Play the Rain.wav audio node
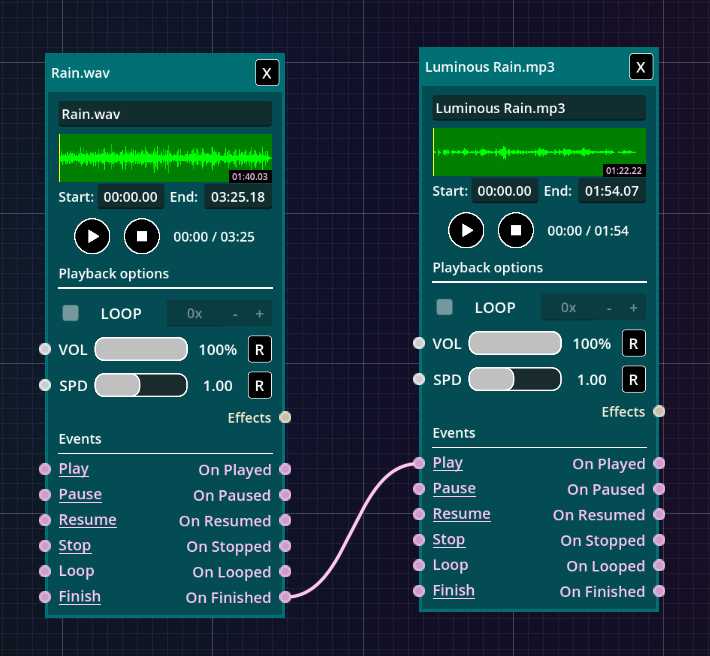This screenshot has height=656, width=710. [x=92, y=236]
